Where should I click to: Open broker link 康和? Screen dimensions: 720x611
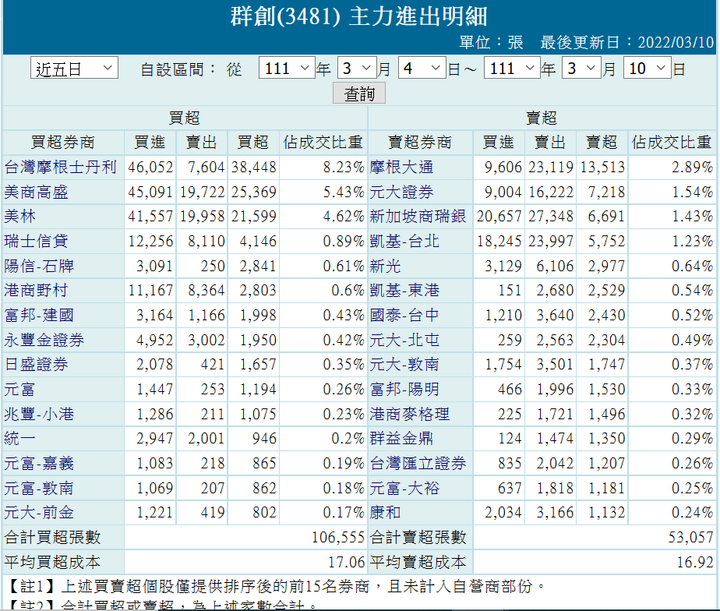tap(386, 512)
